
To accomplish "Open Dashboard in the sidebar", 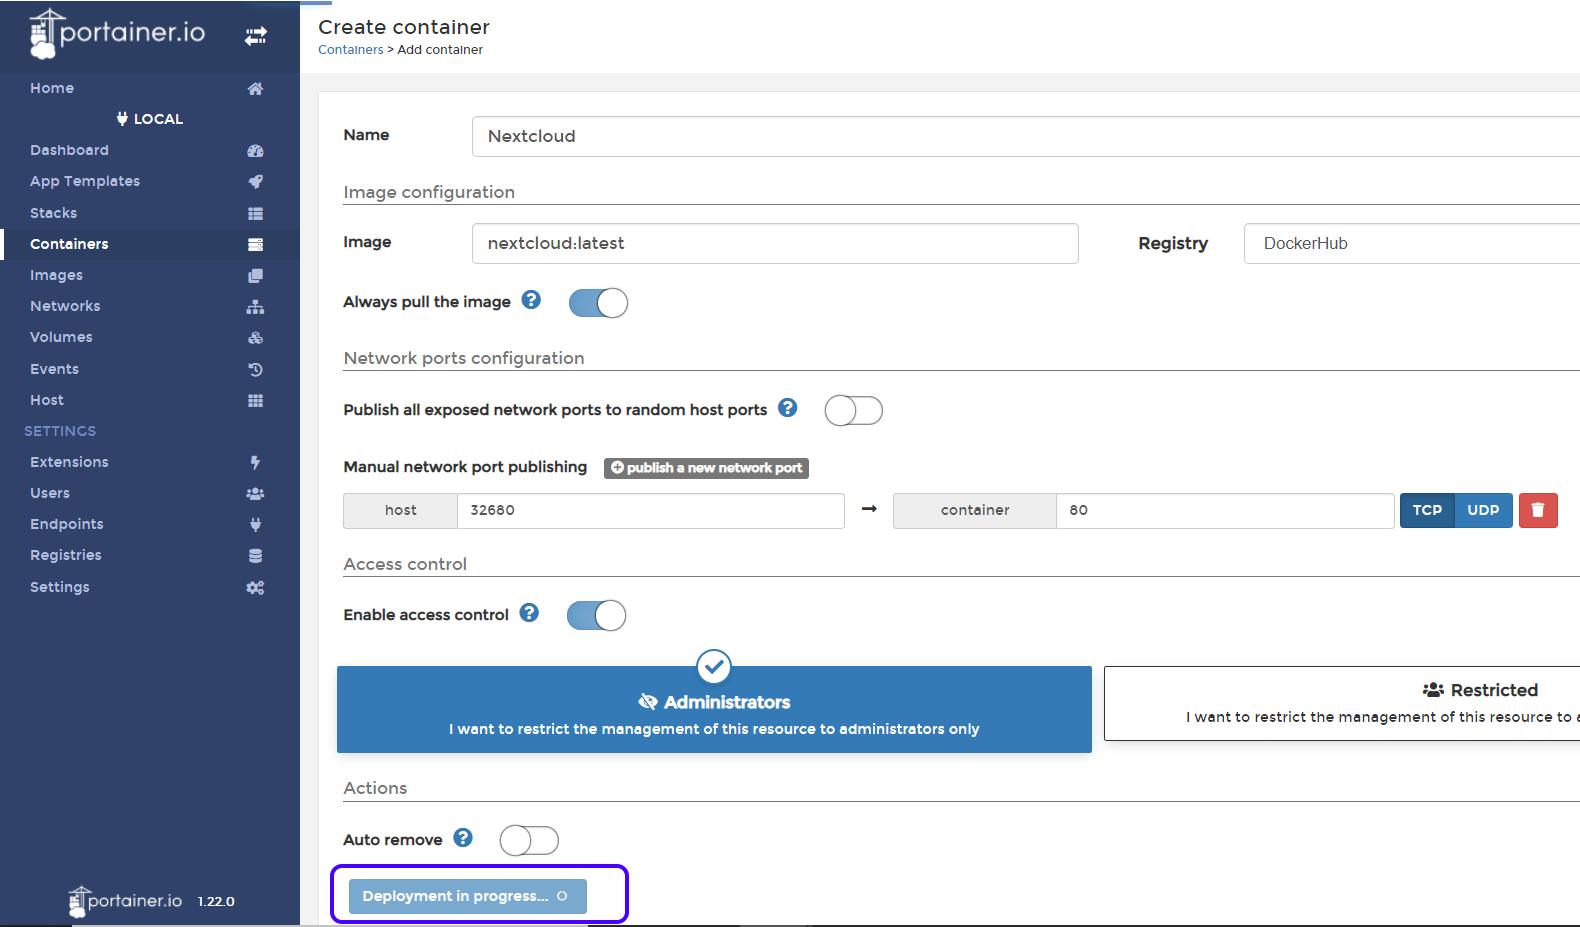I will pos(69,150).
